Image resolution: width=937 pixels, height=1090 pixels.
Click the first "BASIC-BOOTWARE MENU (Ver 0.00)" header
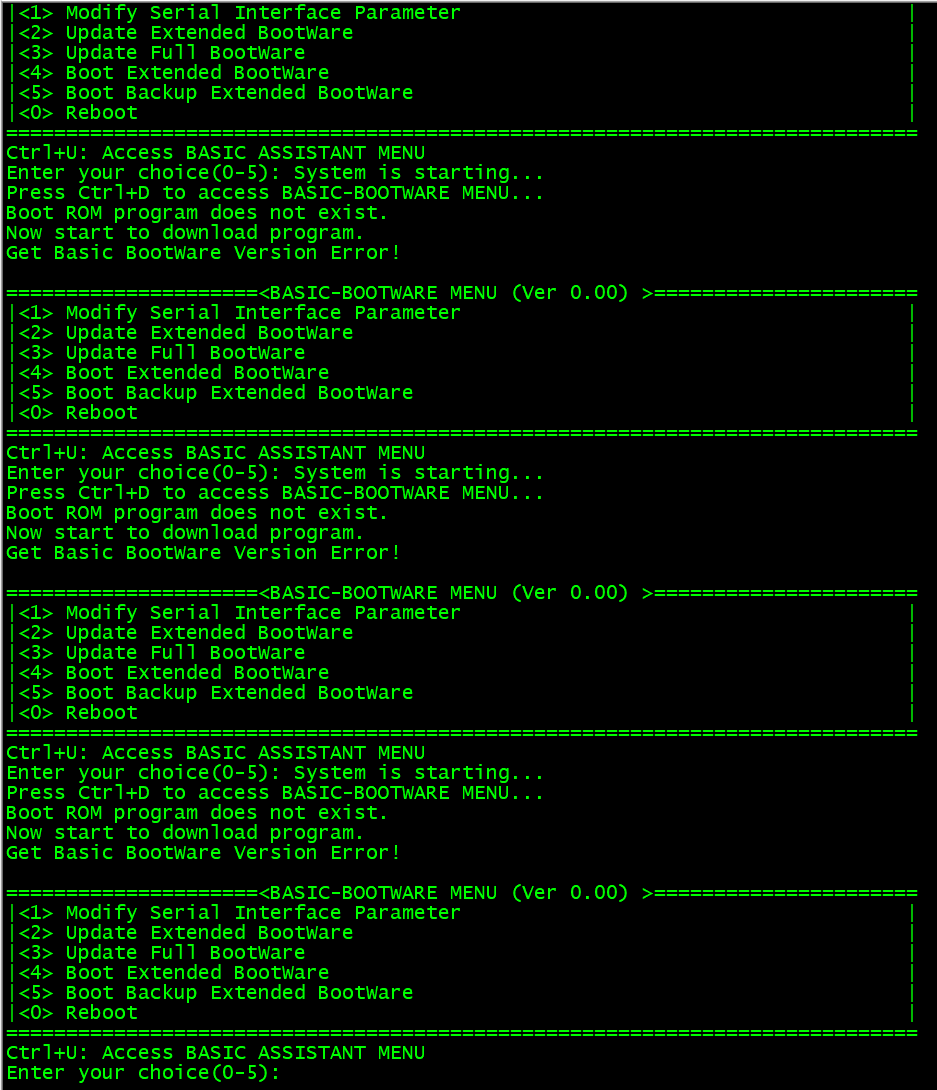(449, 293)
